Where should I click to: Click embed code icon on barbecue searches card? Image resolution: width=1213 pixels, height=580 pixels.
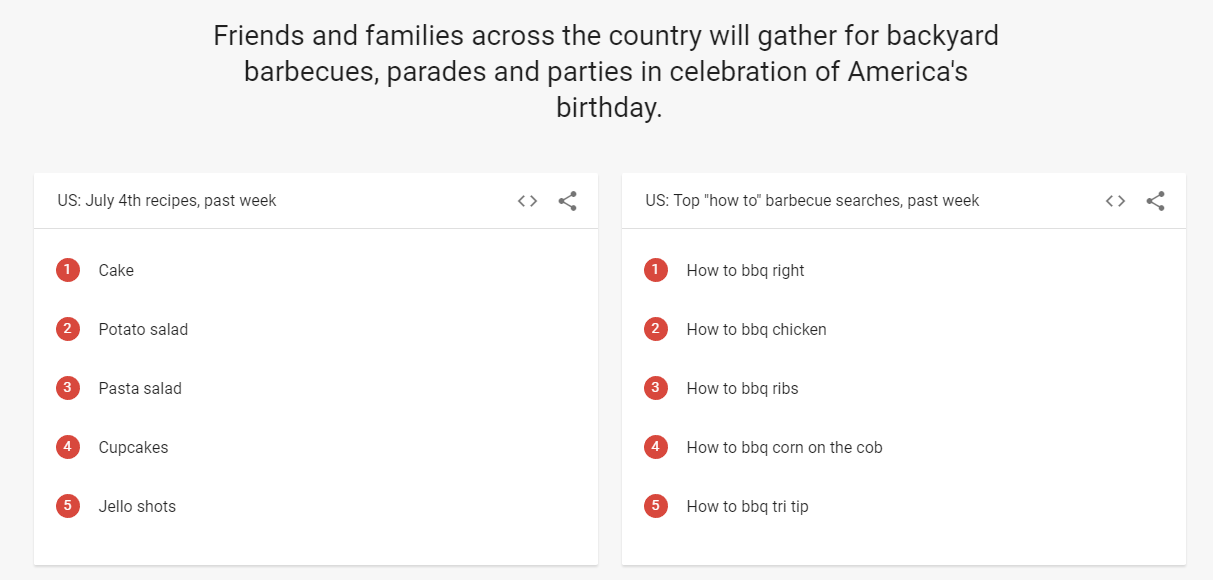1115,201
